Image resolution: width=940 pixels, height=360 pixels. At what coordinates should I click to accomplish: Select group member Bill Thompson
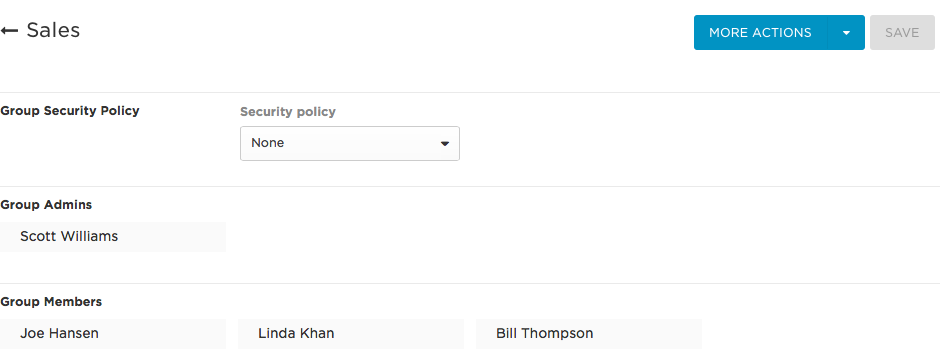coord(589,334)
